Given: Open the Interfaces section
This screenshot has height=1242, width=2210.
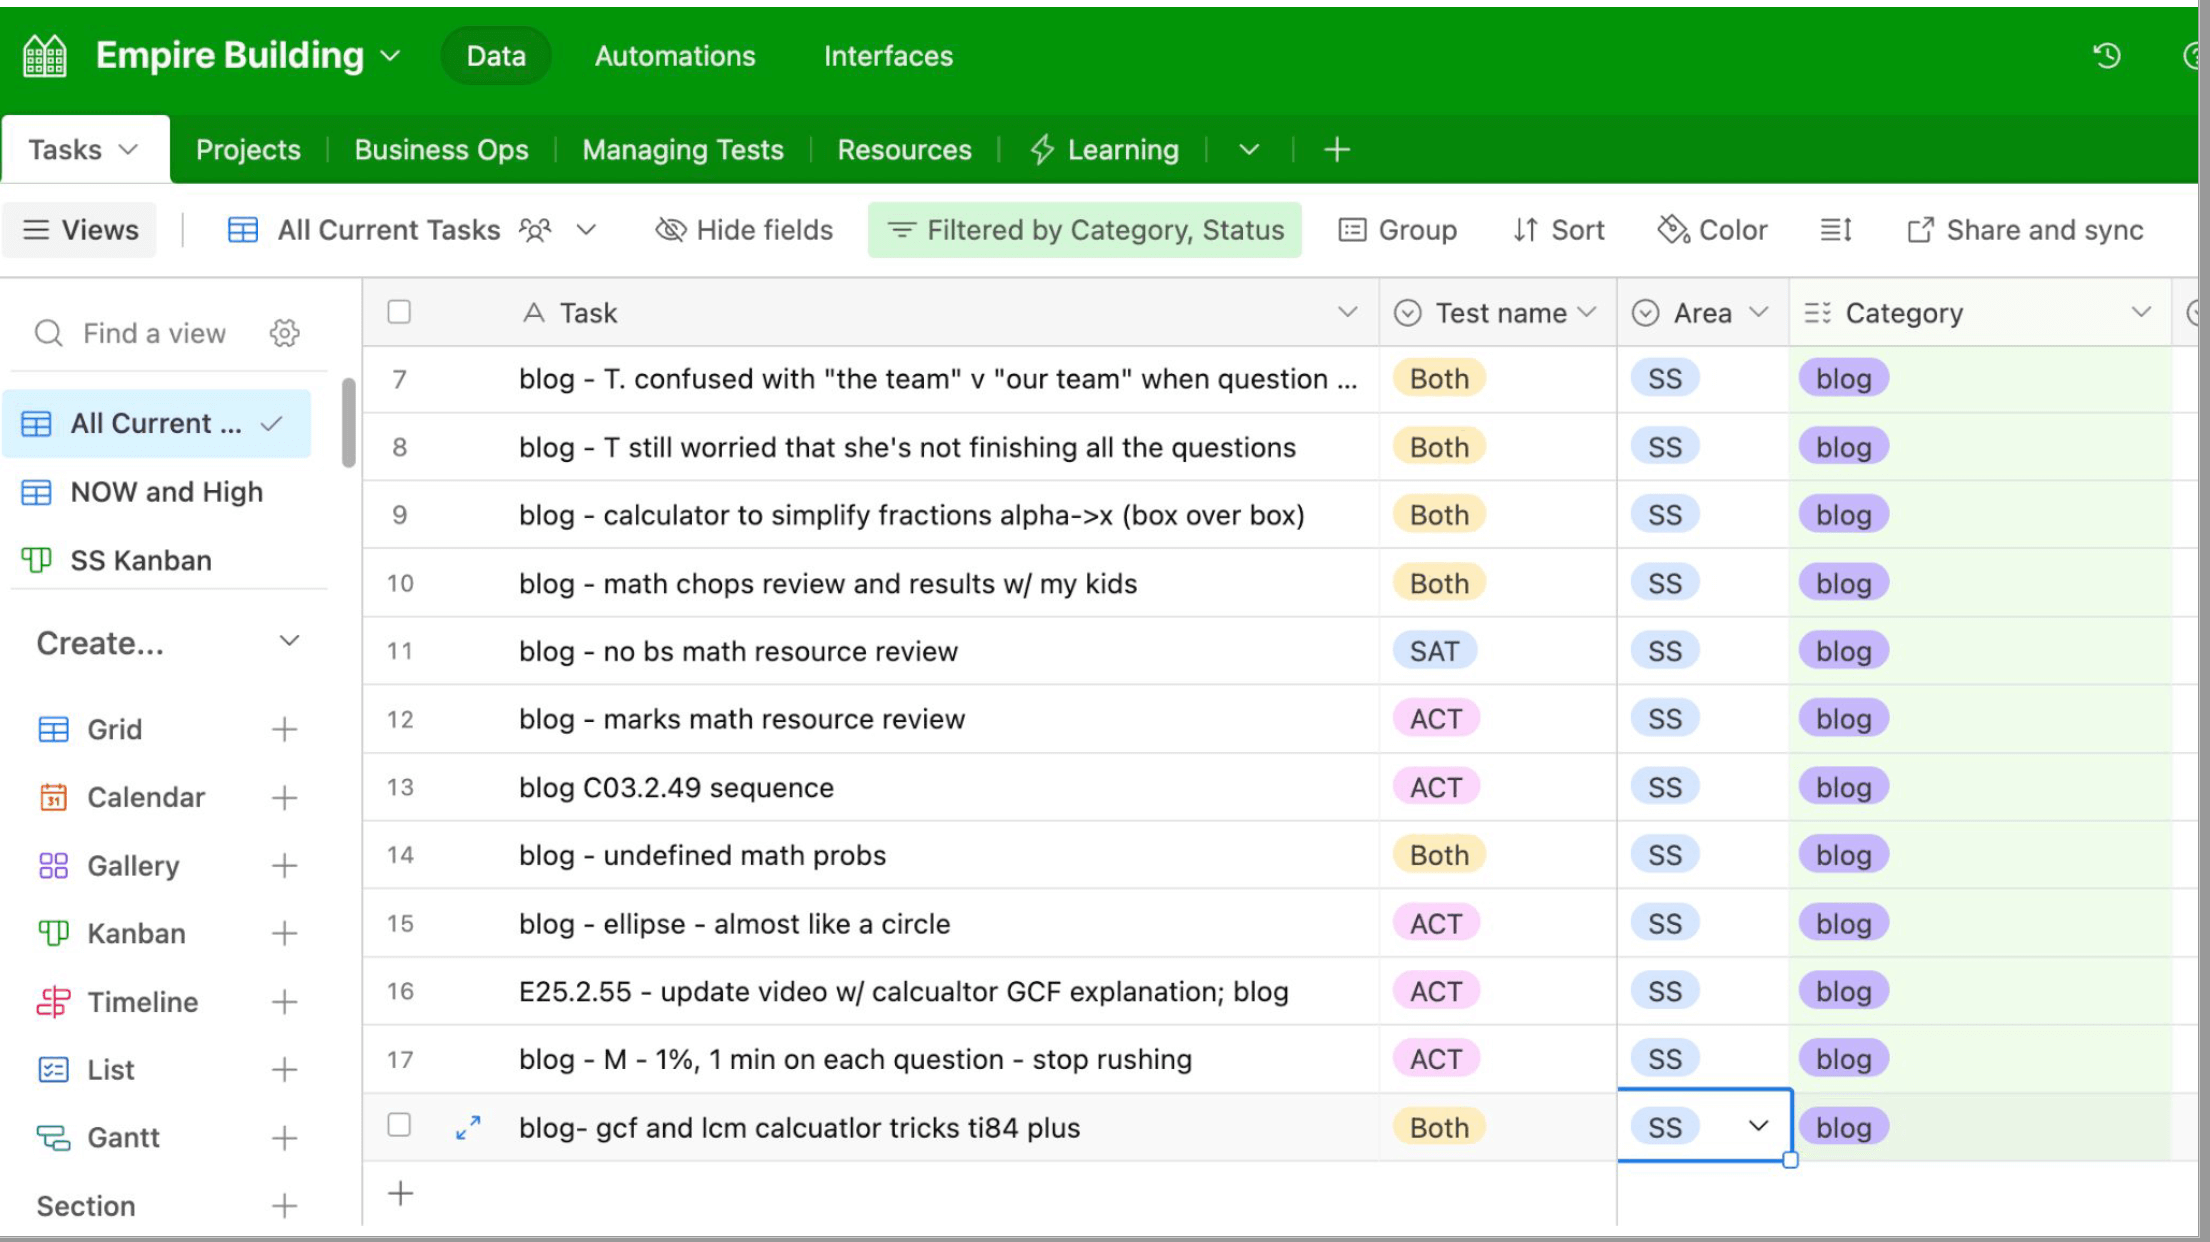Looking at the screenshot, I should click(888, 56).
